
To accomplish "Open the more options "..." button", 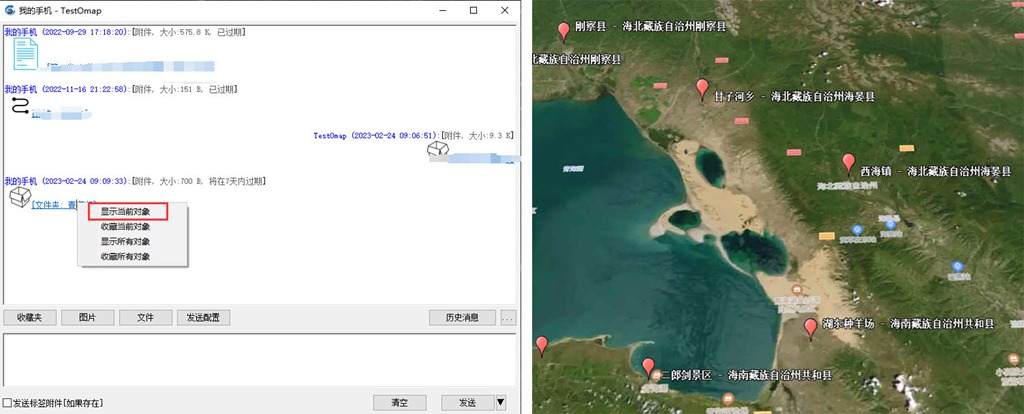I will [508, 318].
